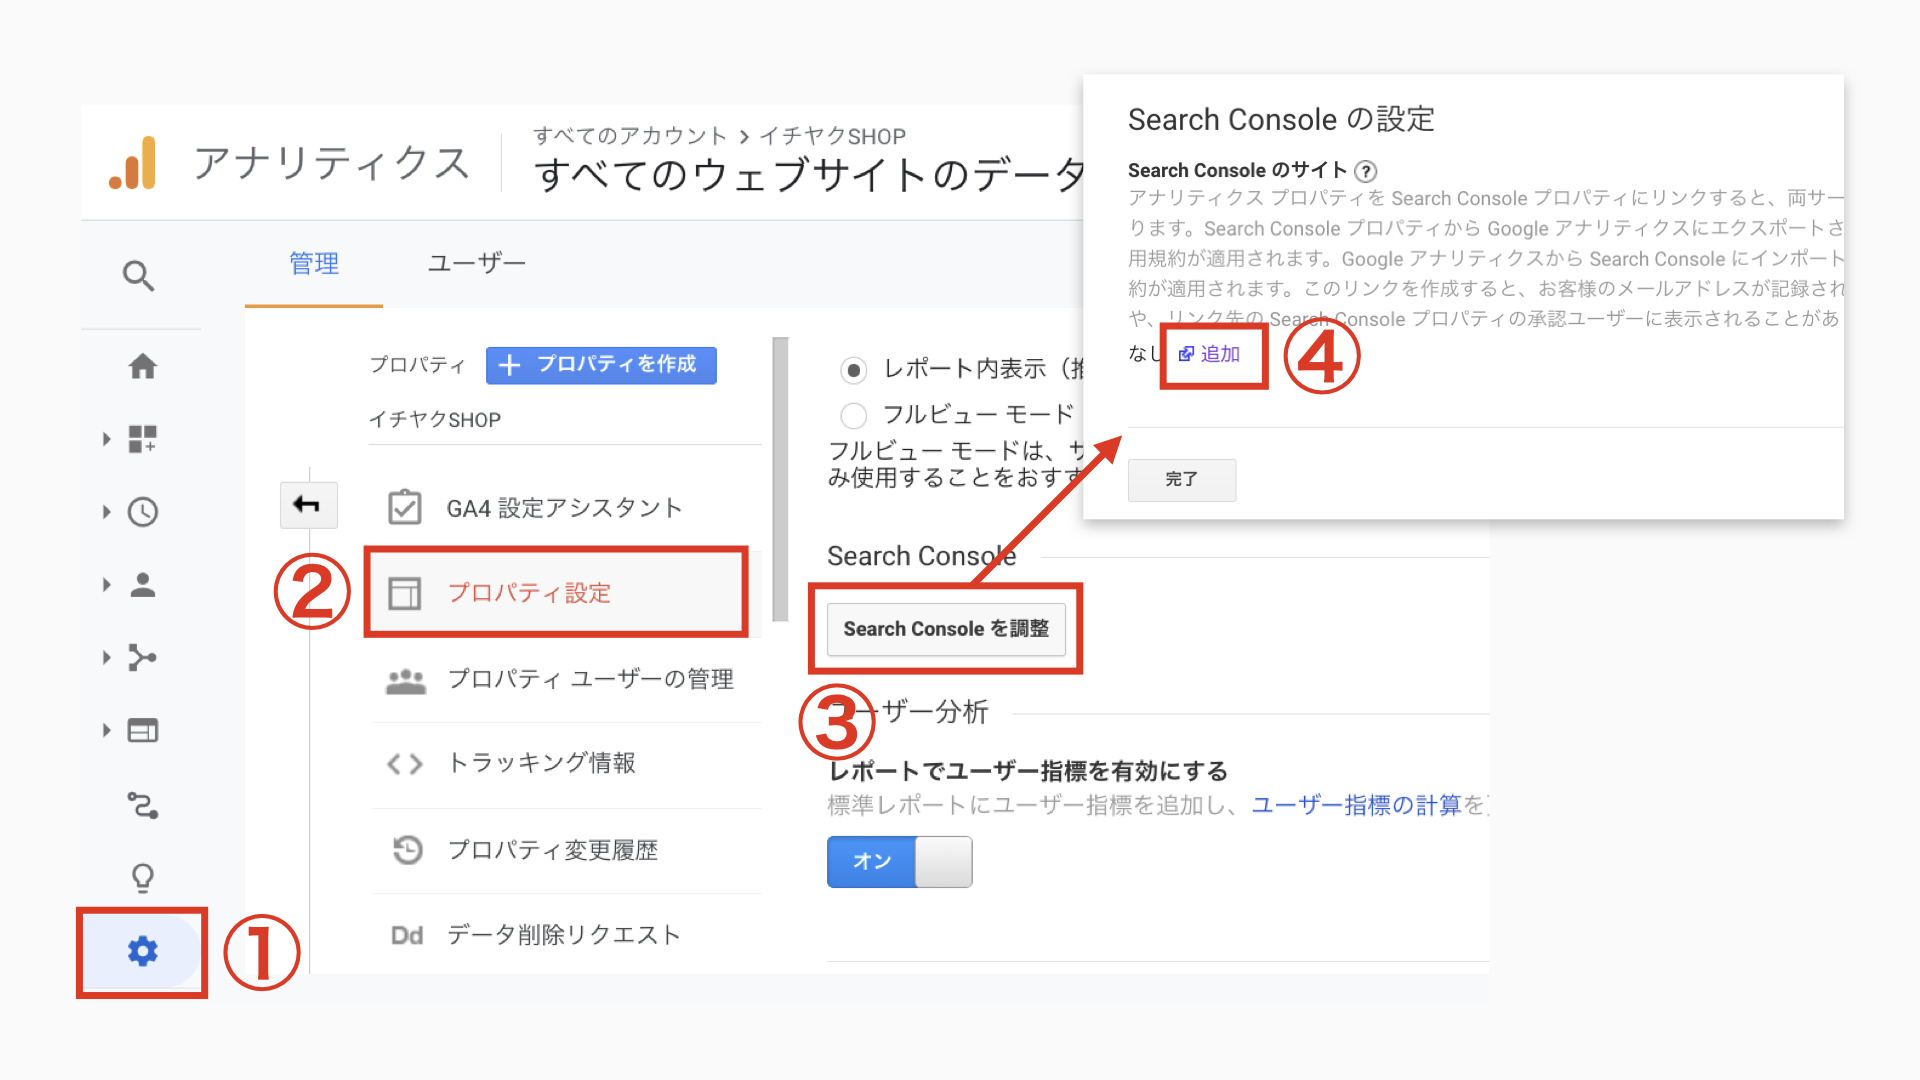Open プロパティ ユーザーの管理 menu item
The width and height of the screenshot is (1920, 1080).
[566, 680]
